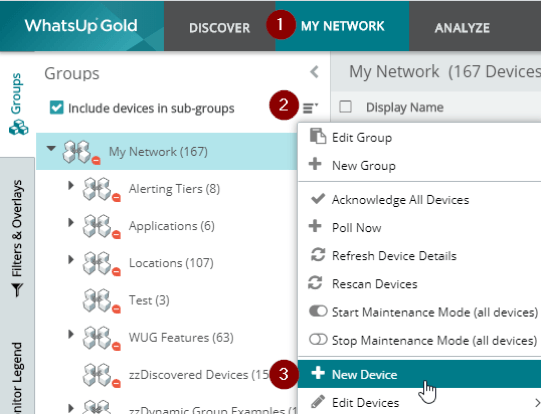Select Alerting Tiers (8) group
This screenshot has width=541, height=414.
(174, 189)
